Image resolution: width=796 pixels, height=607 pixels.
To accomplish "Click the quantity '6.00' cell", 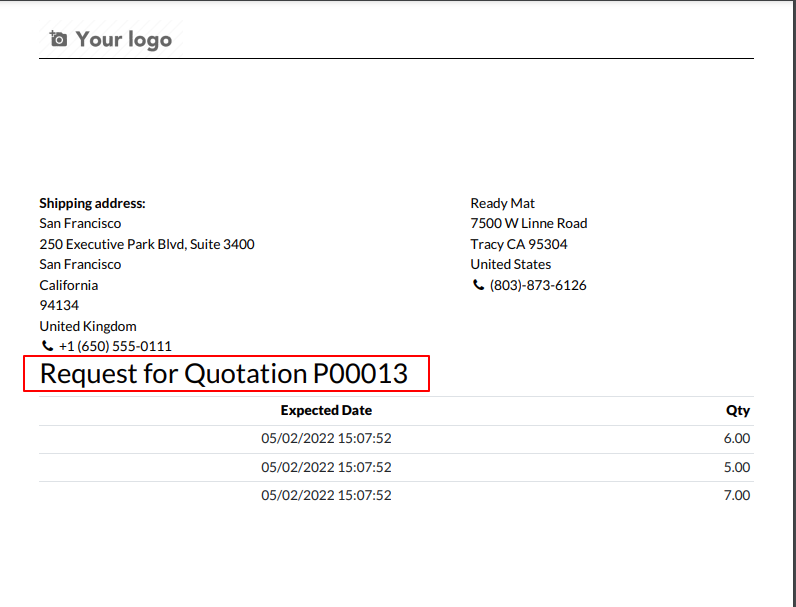I will 737,438.
